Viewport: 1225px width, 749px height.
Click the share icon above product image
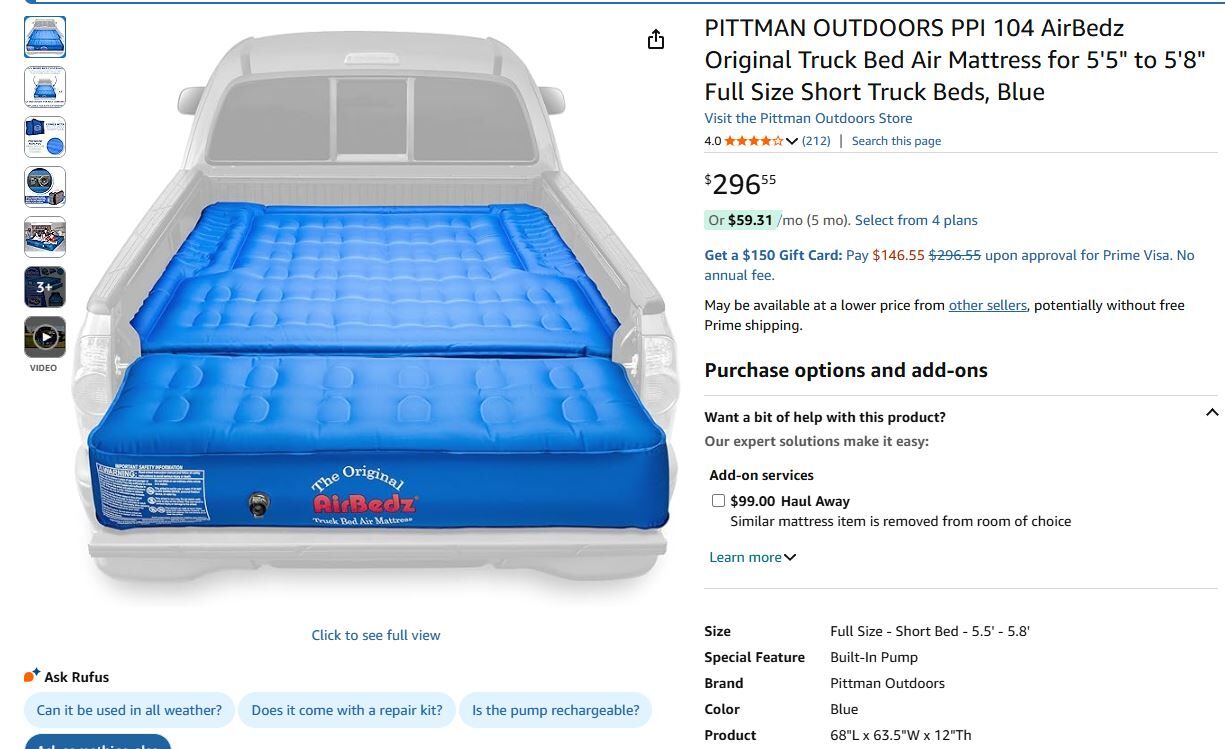pos(656,39)
